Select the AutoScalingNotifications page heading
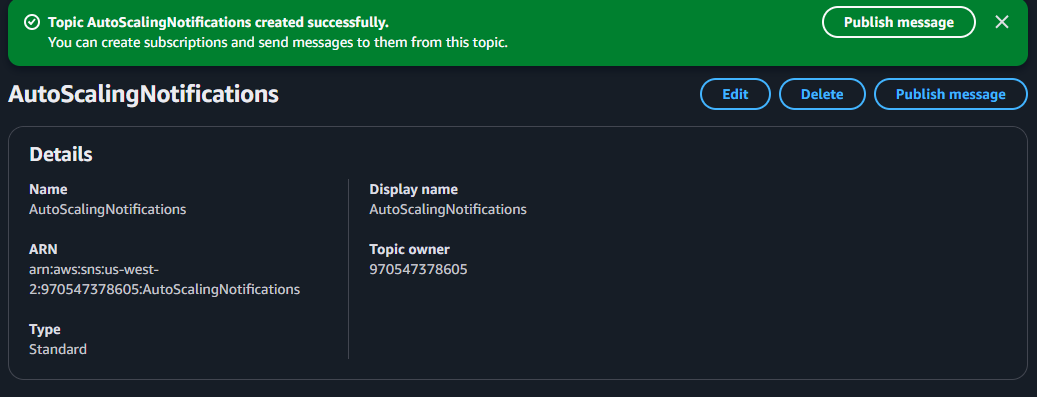Screen dimensions: 1037x397 point(144,94)
